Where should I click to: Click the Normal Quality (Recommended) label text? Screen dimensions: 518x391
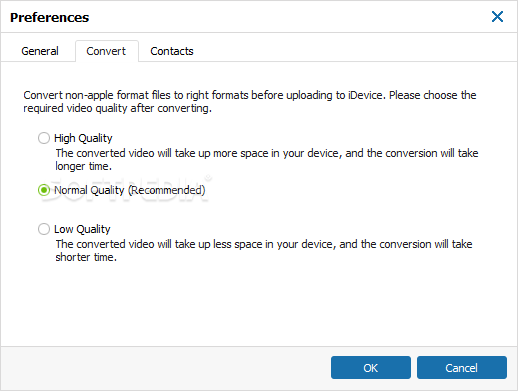(130, 190)
